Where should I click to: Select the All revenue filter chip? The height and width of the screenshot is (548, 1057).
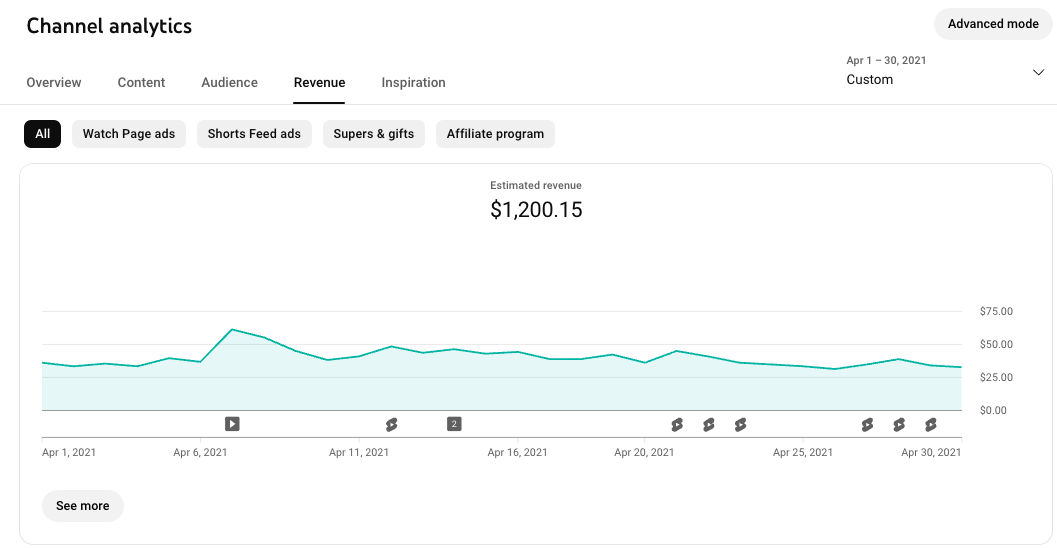[x=42, y=134]
